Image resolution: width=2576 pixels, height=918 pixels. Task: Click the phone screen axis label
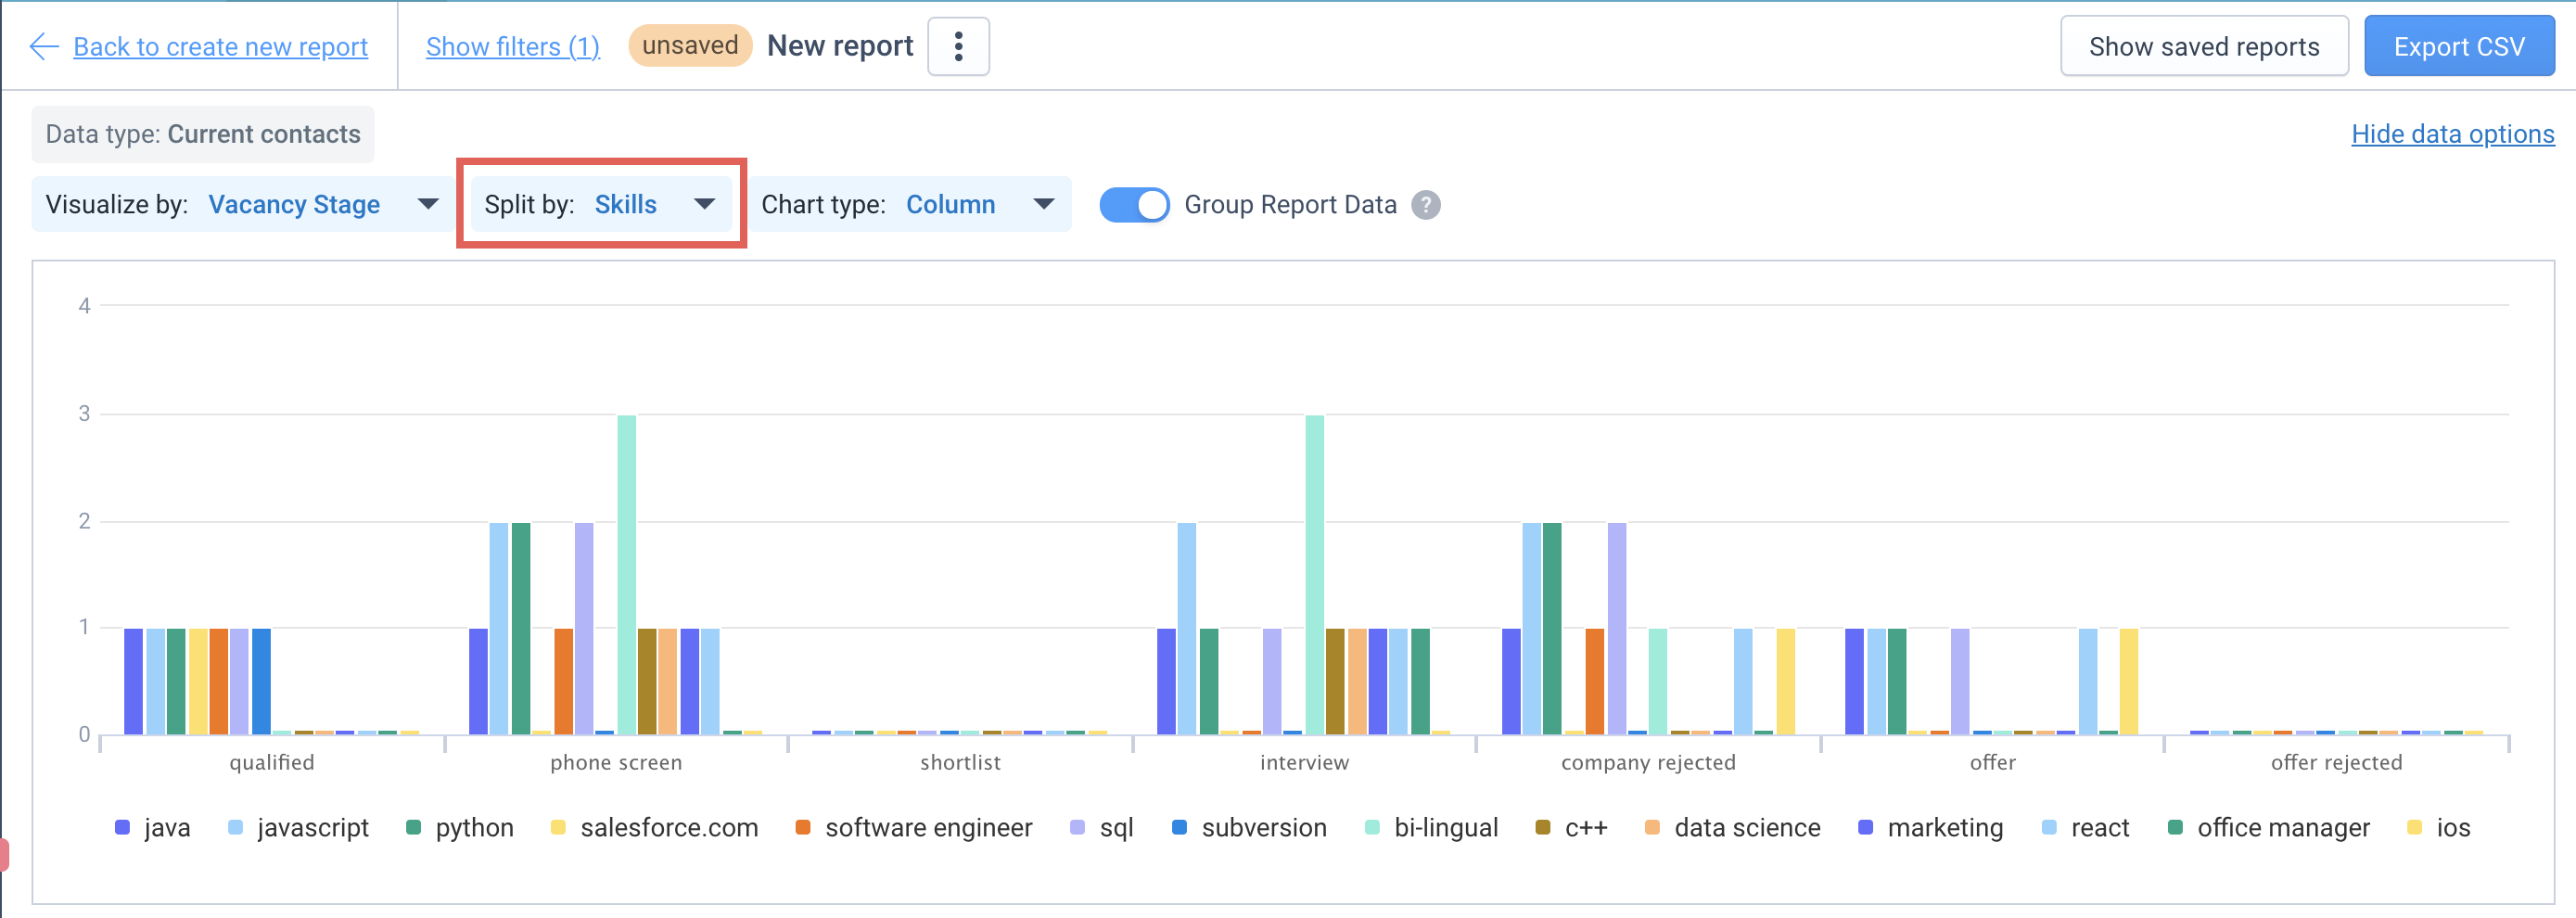tap(616, 763)
